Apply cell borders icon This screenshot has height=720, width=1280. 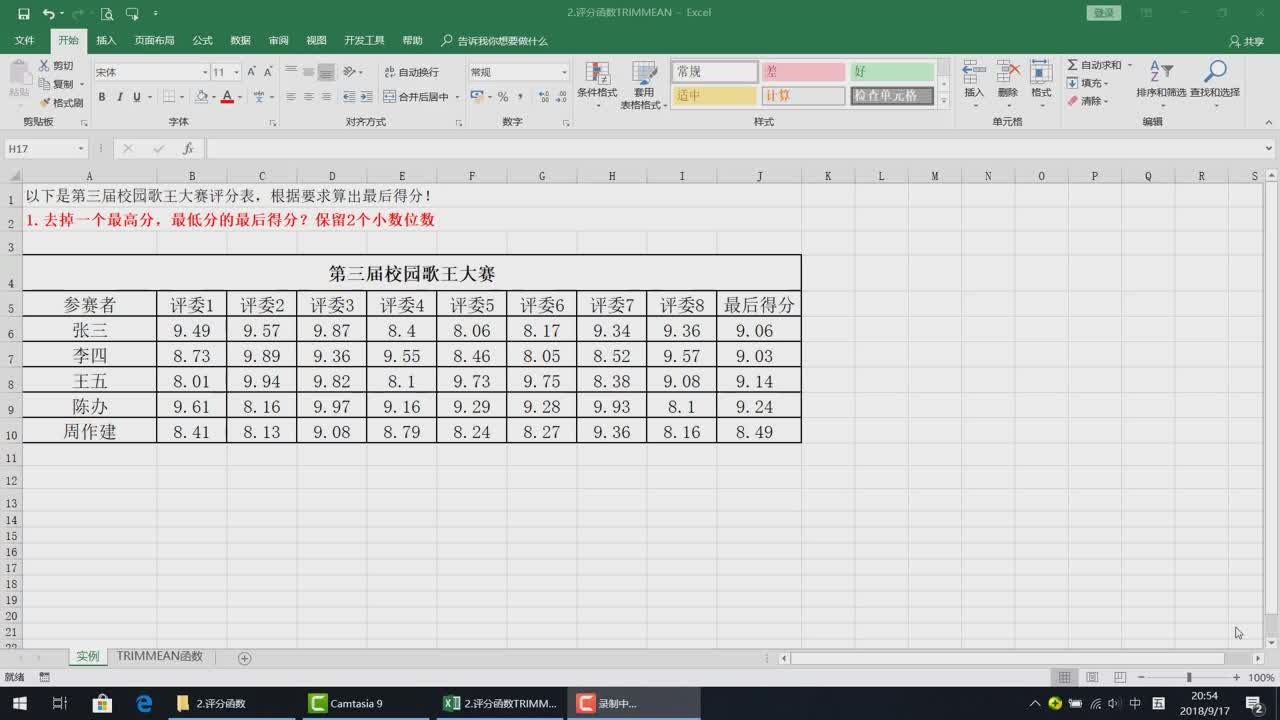coord(168,97)
